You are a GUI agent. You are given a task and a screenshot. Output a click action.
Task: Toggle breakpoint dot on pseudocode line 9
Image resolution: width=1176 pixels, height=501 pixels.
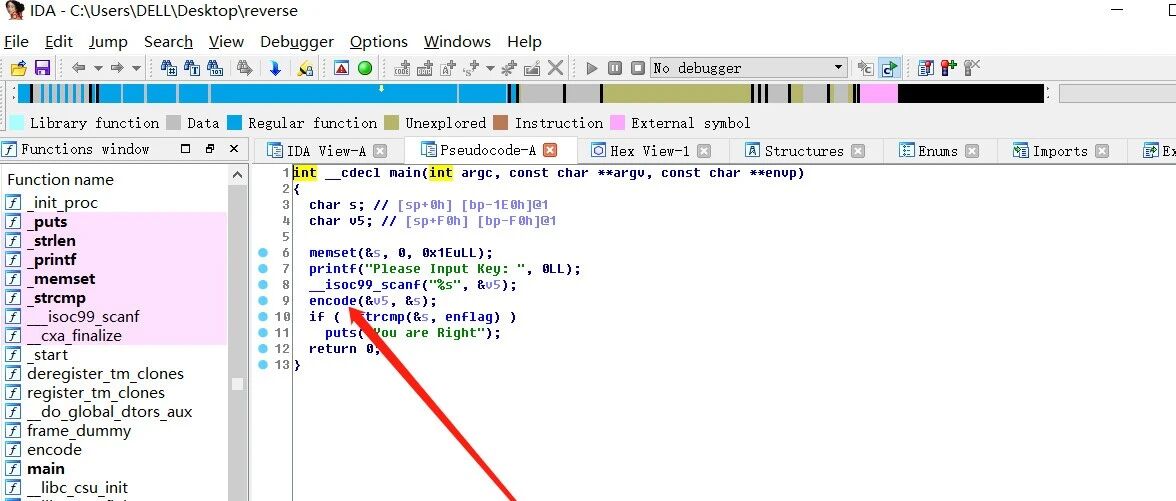pos(262,301)
